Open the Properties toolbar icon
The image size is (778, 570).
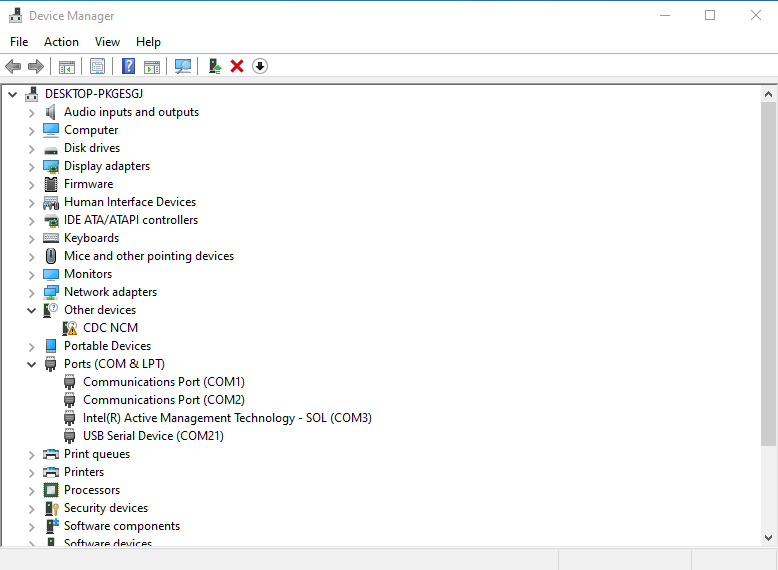click(97, 66)
